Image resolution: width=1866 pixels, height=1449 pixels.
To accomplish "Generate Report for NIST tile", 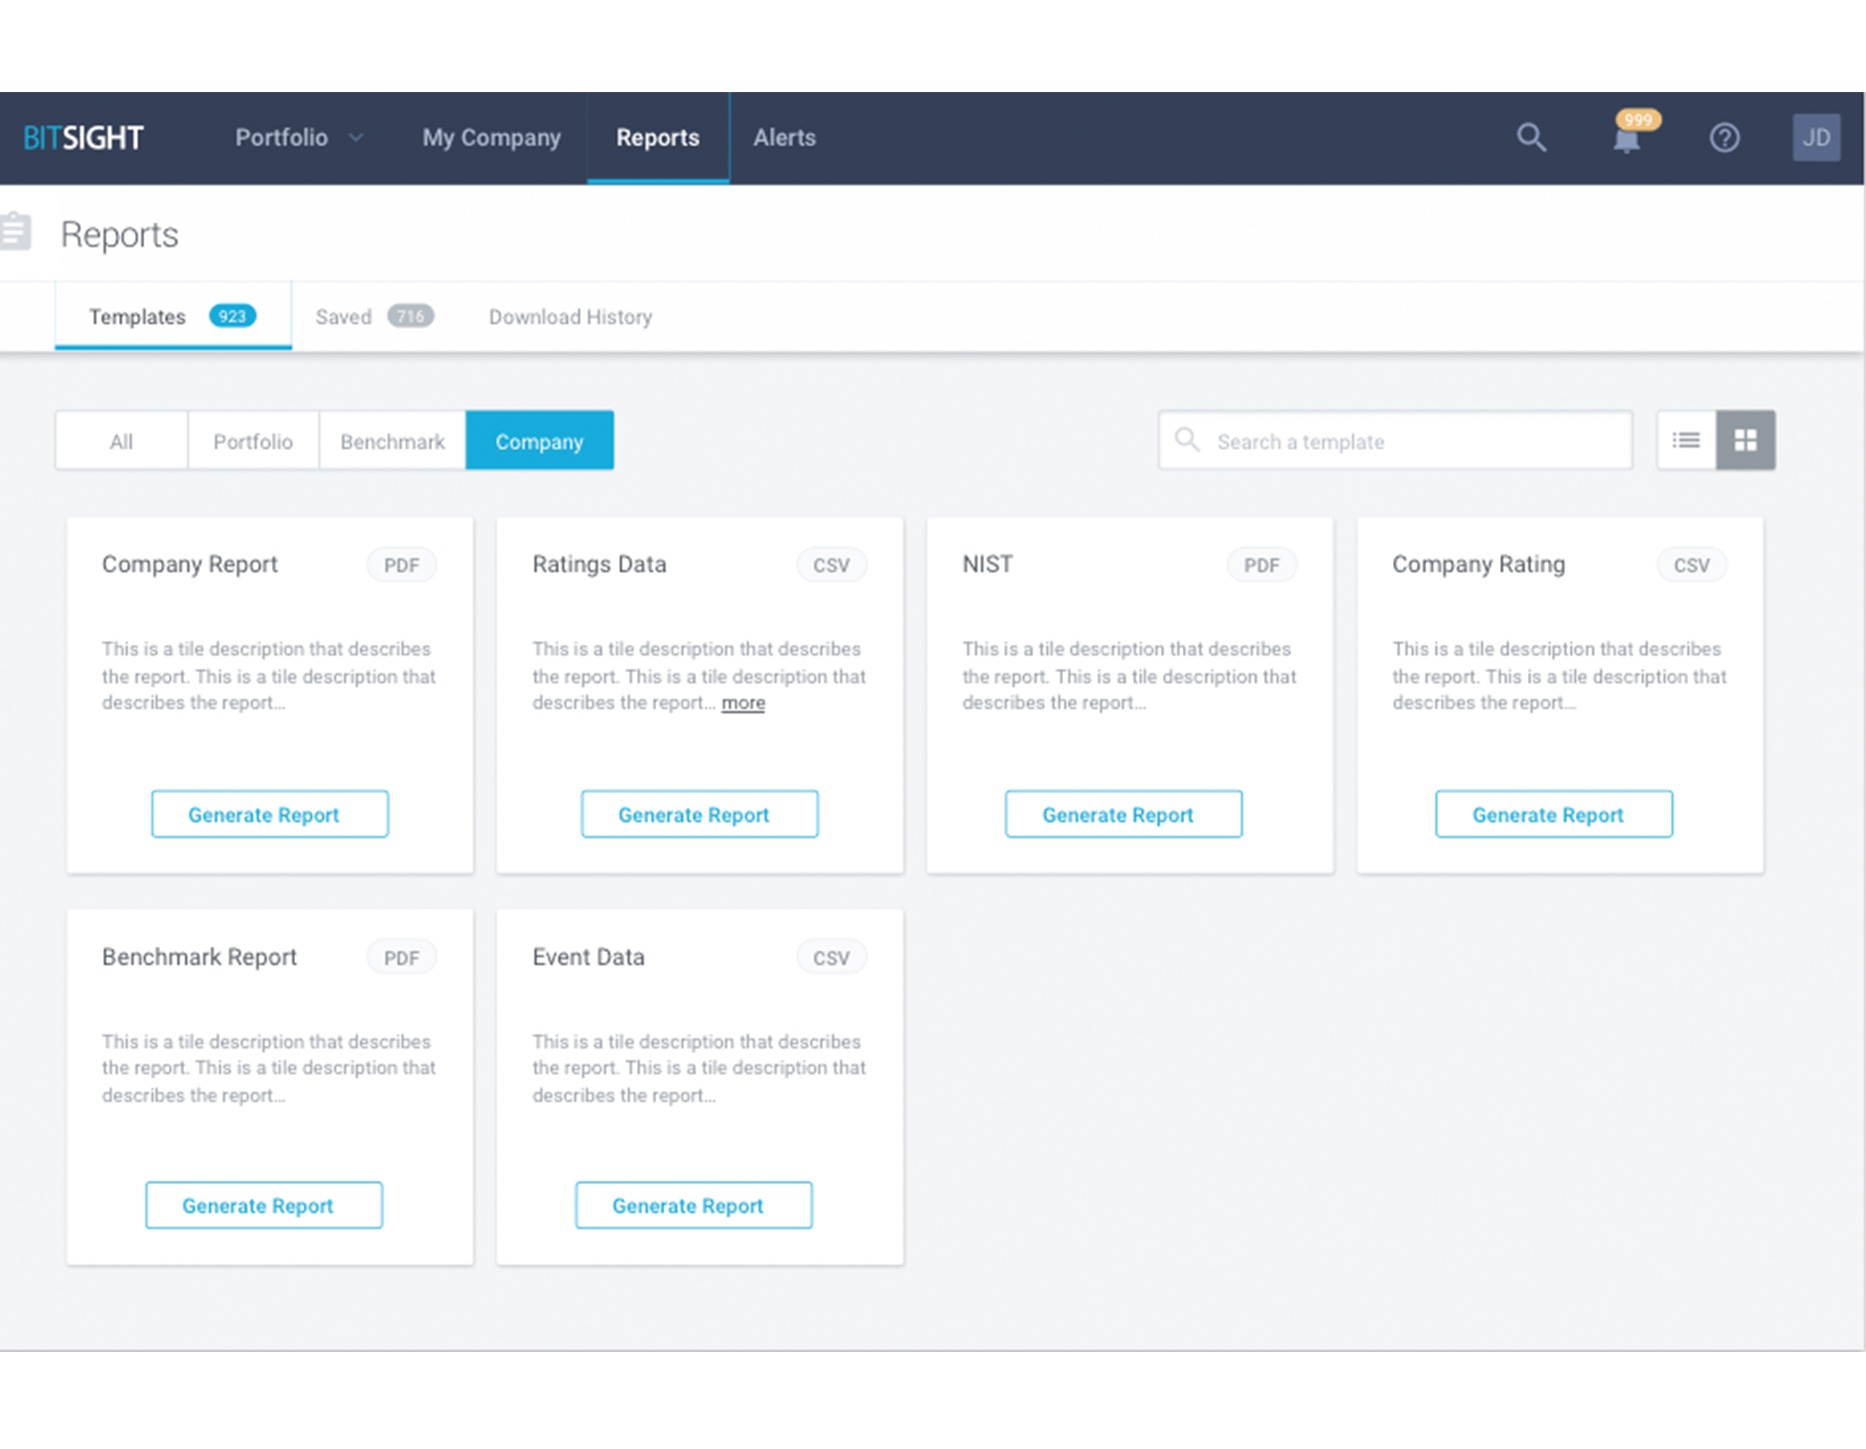I will (1123, 814).
